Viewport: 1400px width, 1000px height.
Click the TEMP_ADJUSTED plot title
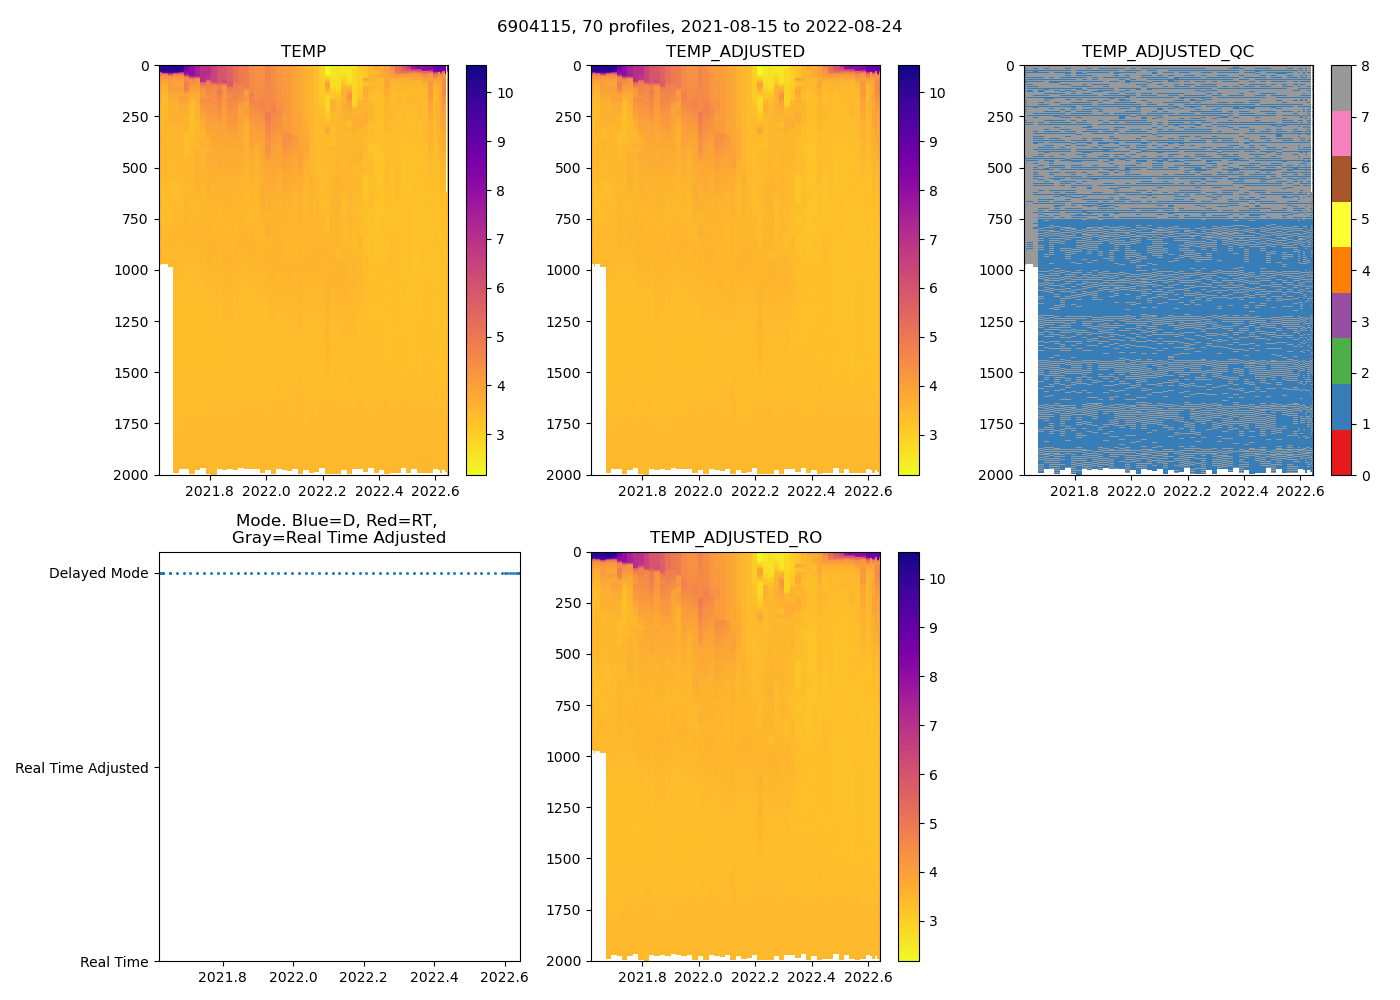click(x=735, y=52)
